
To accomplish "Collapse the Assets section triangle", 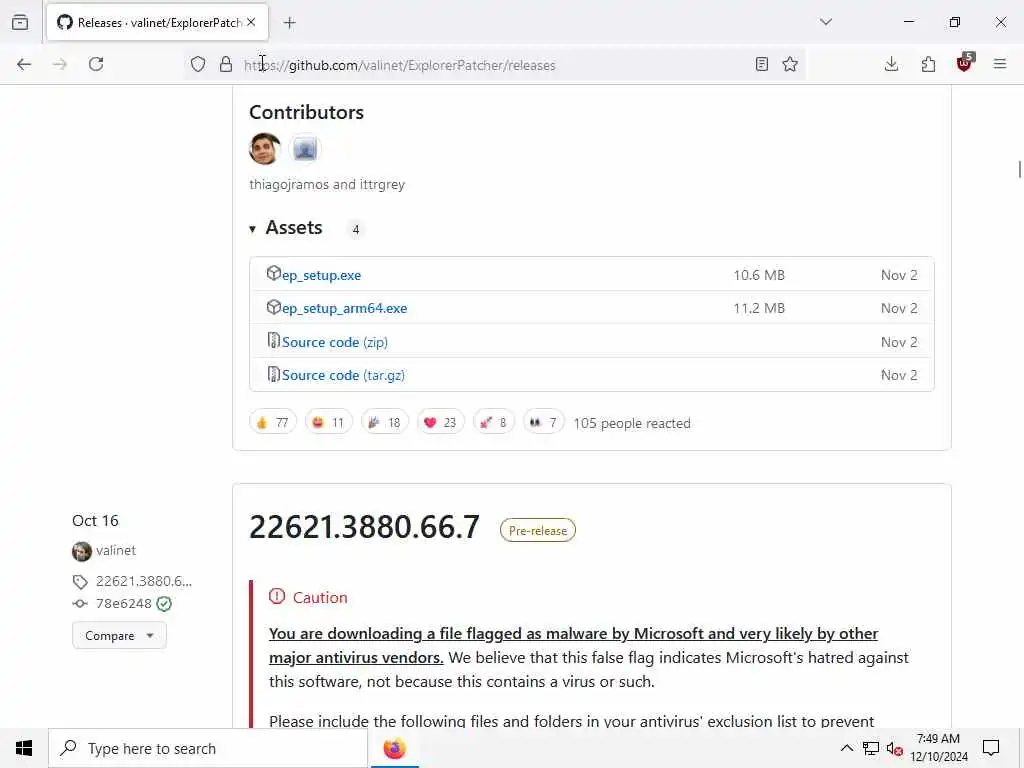I will 252,229.
